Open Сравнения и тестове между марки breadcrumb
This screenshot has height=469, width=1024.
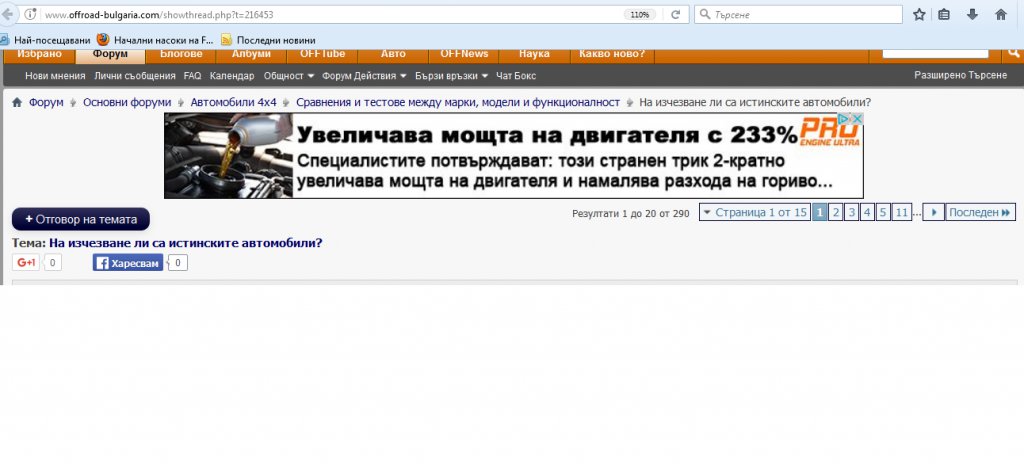(458, 103)
